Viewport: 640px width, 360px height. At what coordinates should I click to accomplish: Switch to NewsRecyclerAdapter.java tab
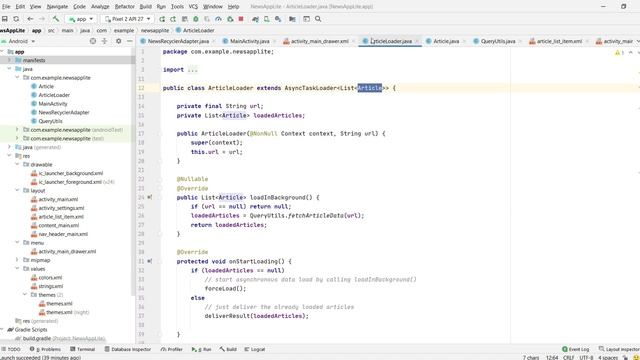click(x=178, y=41)
